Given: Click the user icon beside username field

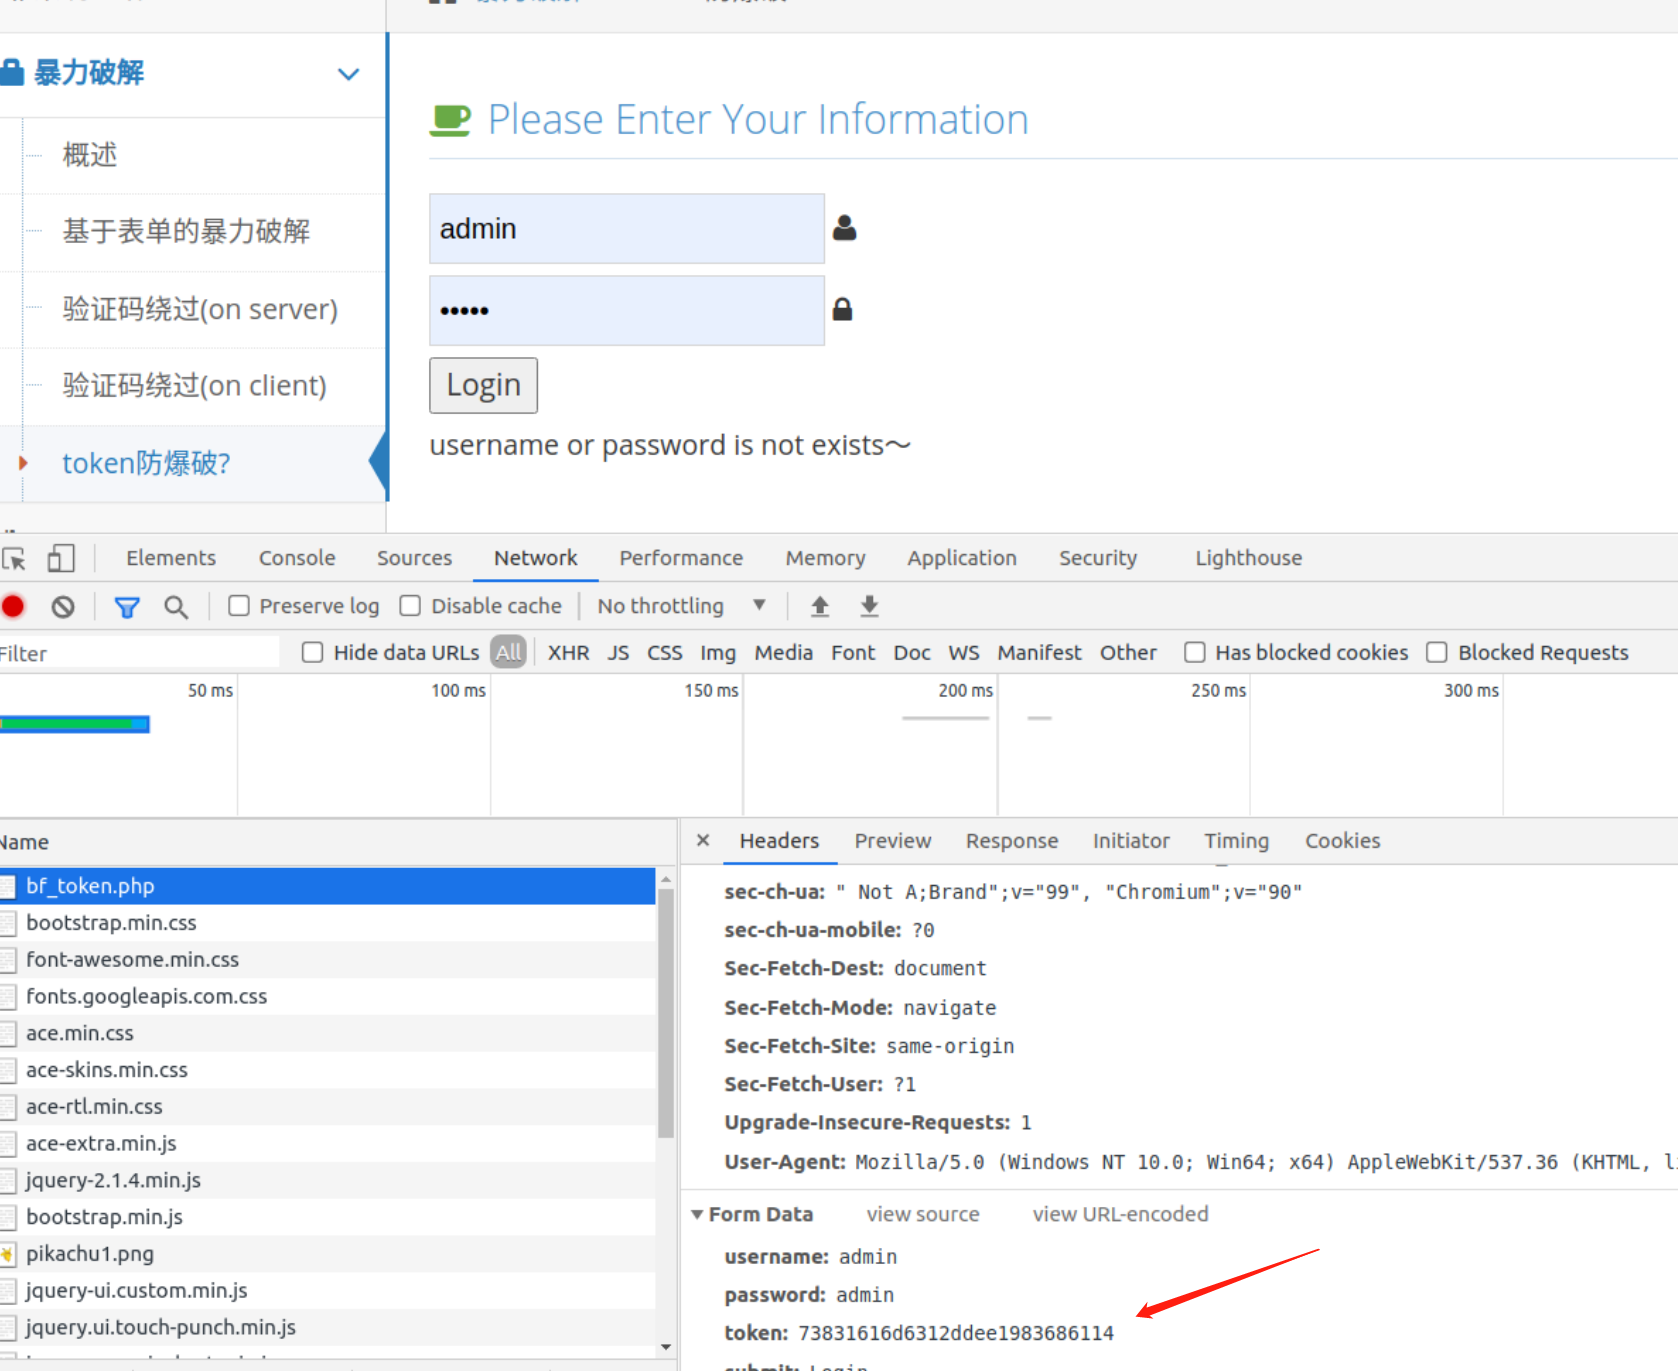Looking at the screenshot, I should (x=845, y=228).
